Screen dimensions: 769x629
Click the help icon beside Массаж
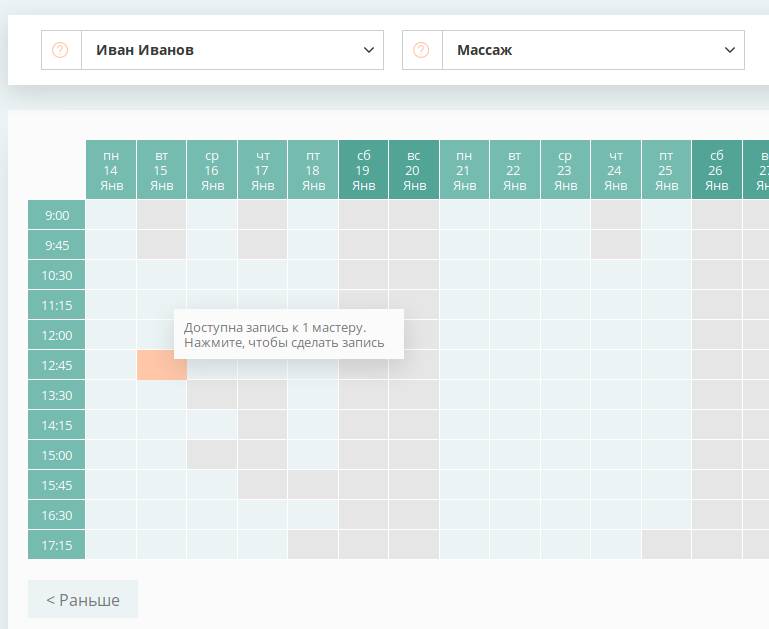[x=421, y=50]
